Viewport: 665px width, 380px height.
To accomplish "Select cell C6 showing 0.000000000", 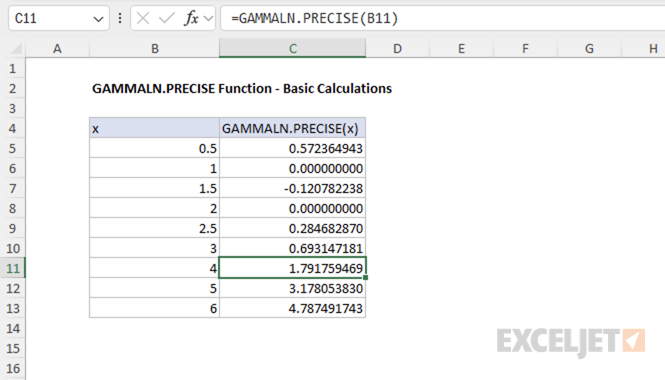I will (292, 168).
